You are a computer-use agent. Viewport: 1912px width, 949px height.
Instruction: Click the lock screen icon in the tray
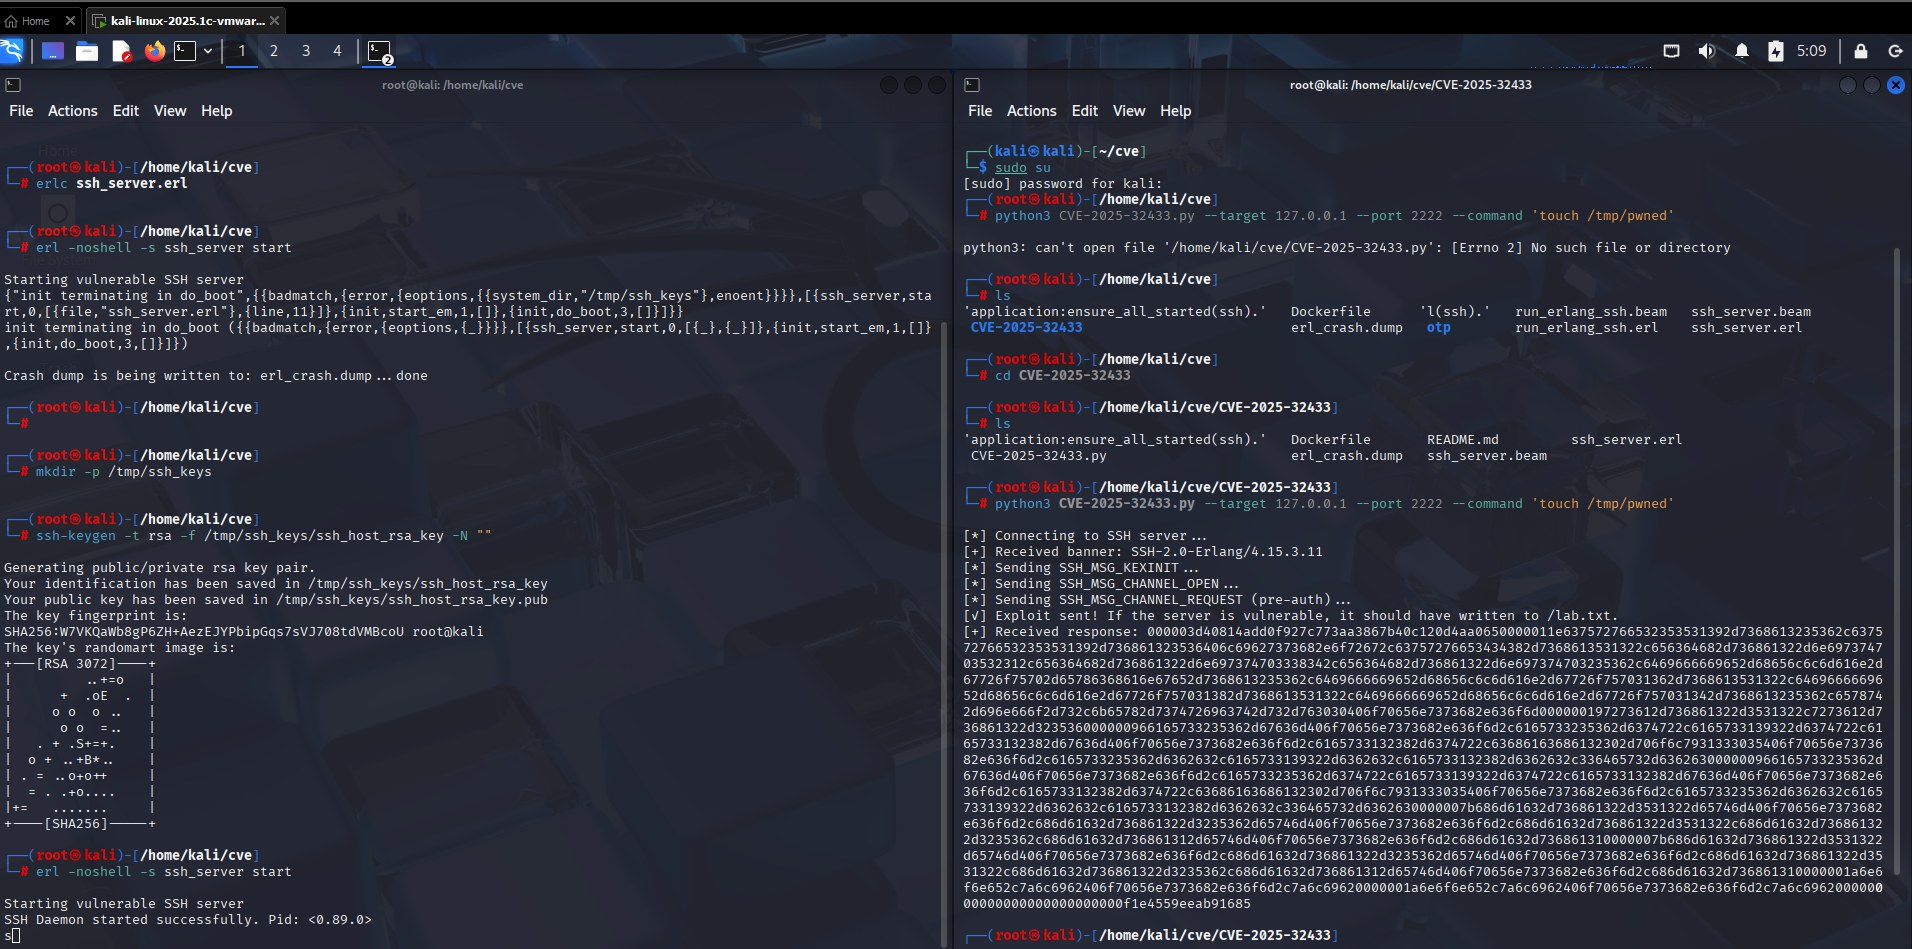point(1861,50)
